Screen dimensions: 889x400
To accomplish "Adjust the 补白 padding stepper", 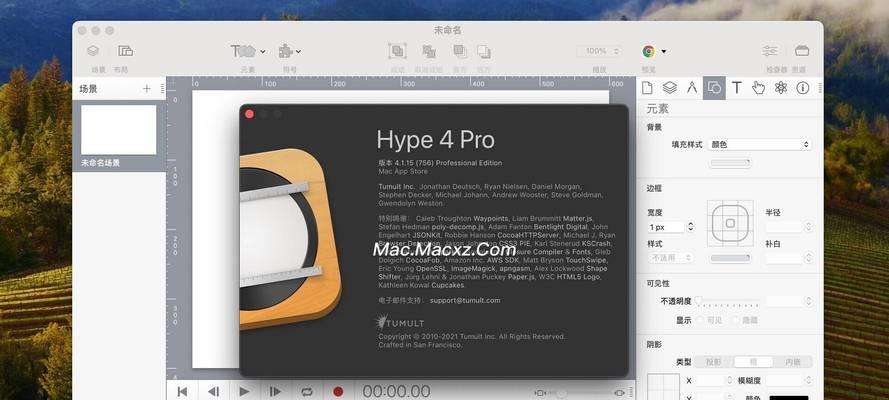I will pyautogui.click(x=808, y=258).
